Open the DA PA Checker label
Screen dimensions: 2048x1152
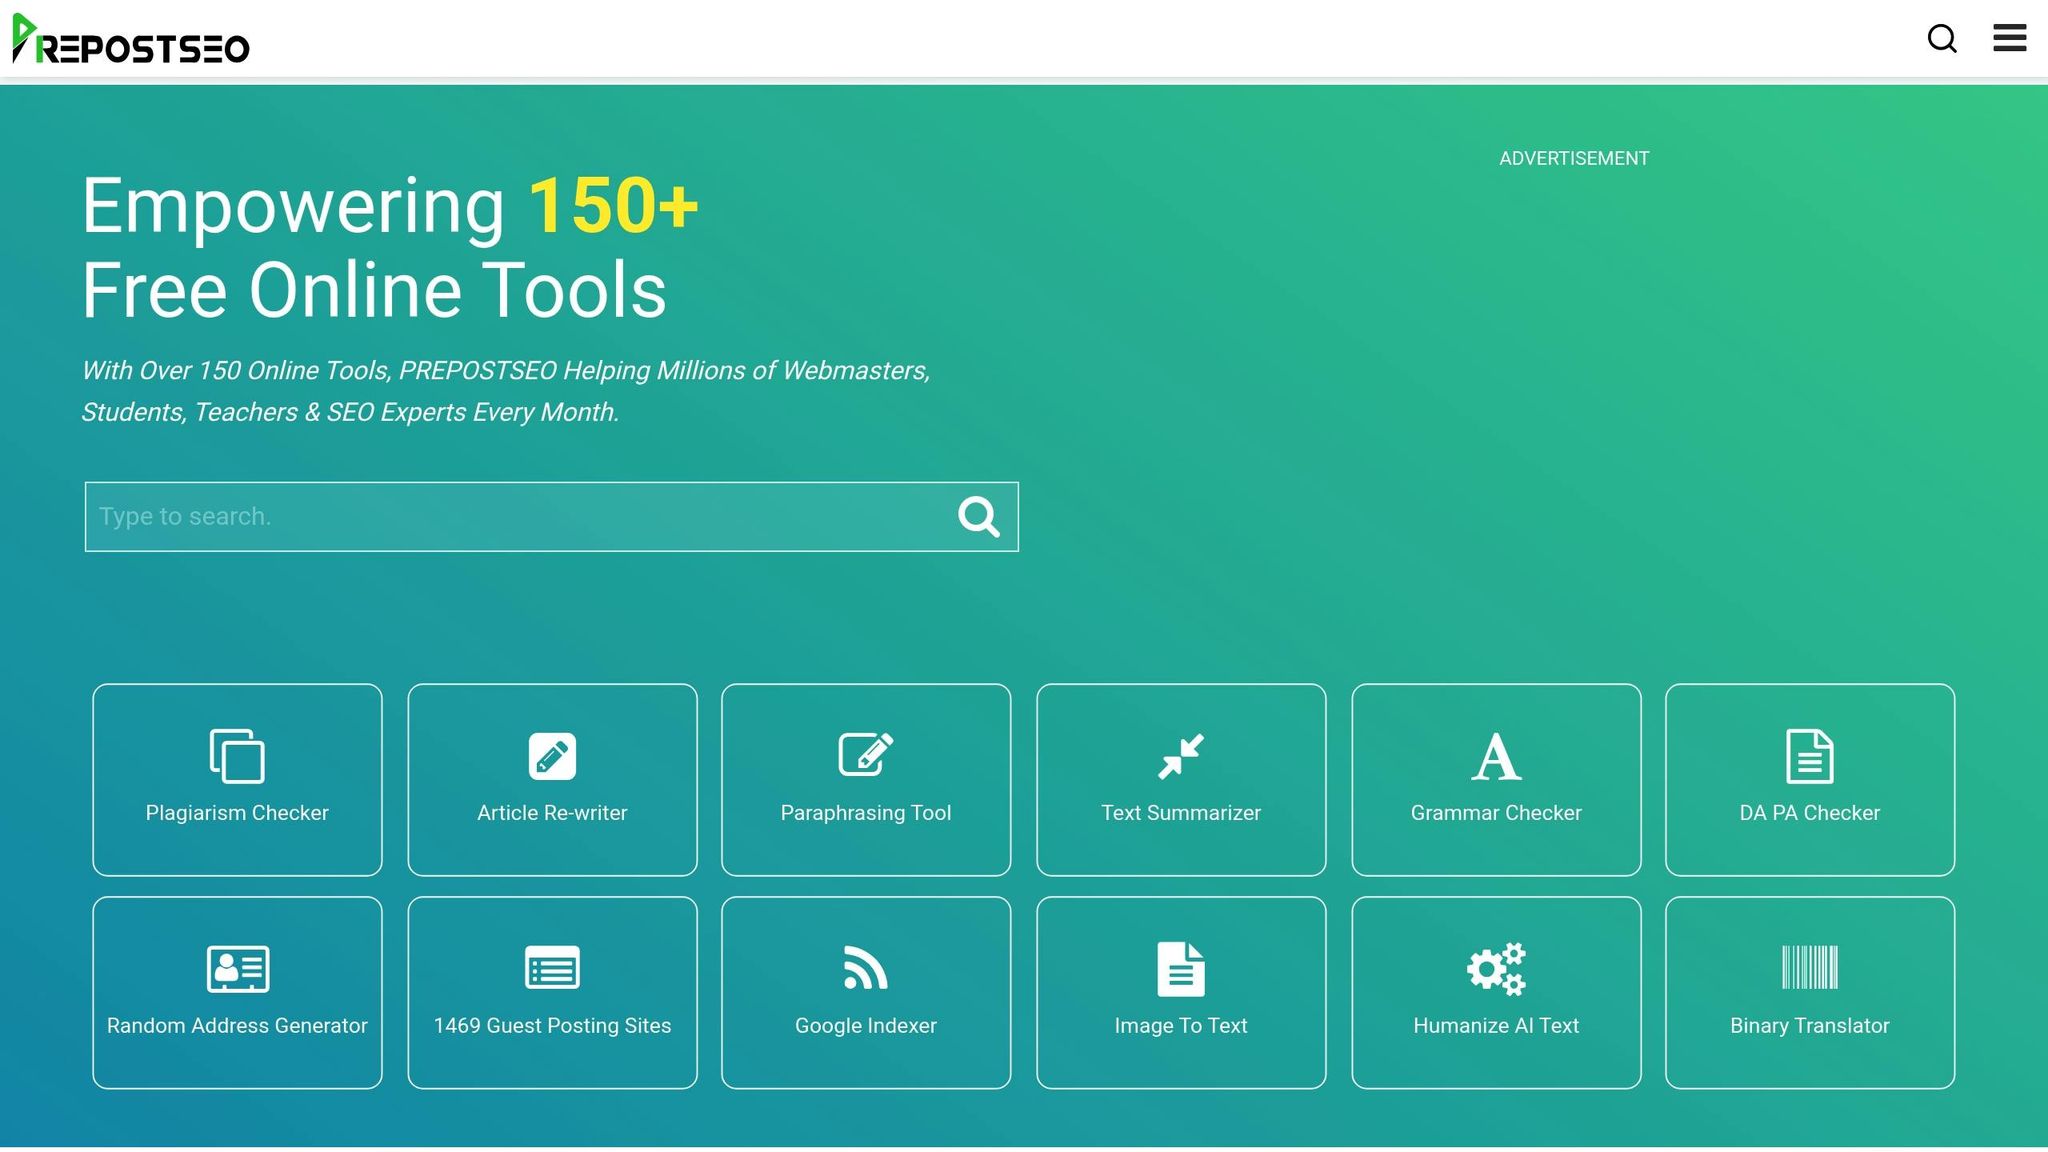(1810, 813)
